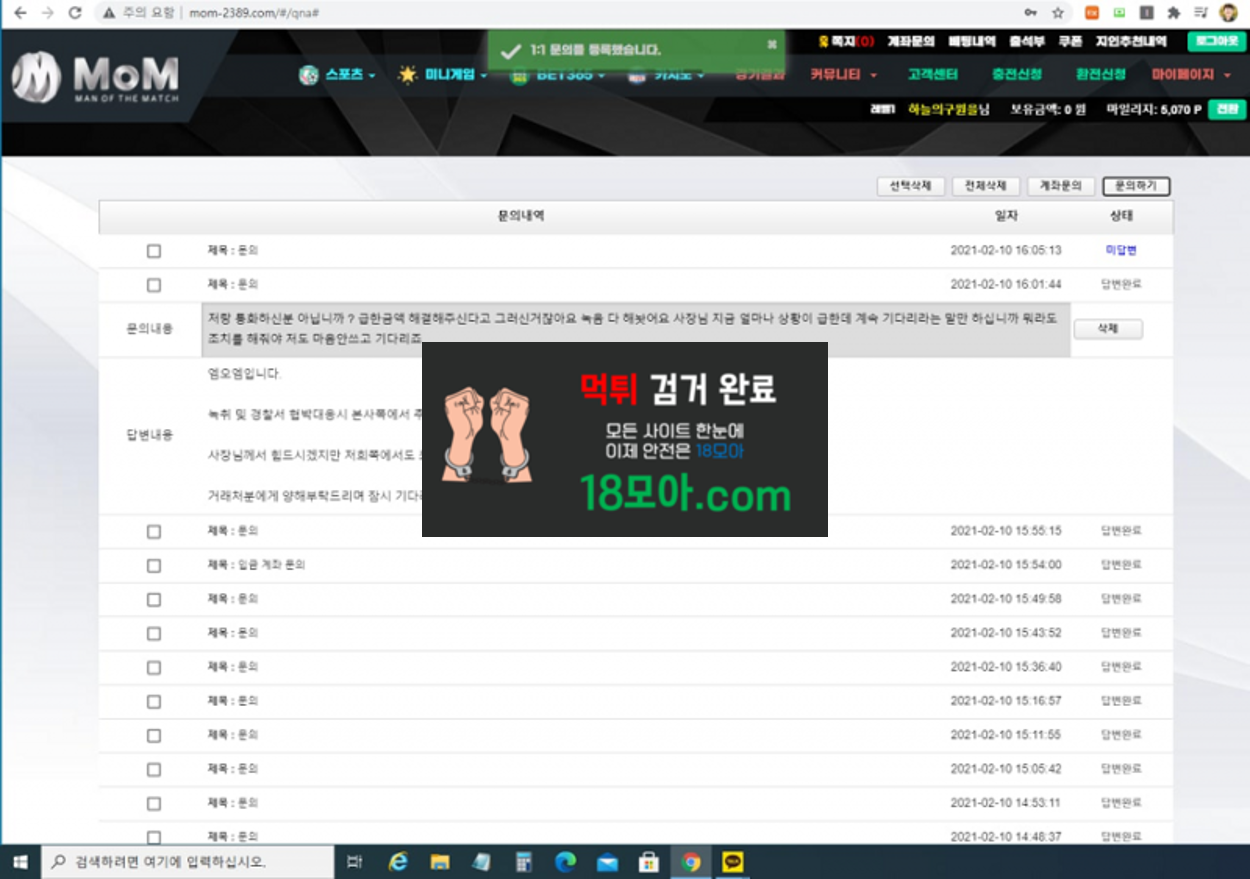Click the 문의하기 button
This screenshot has width=1250, height=879.
pyautogui.click(x=1136, y=186)
